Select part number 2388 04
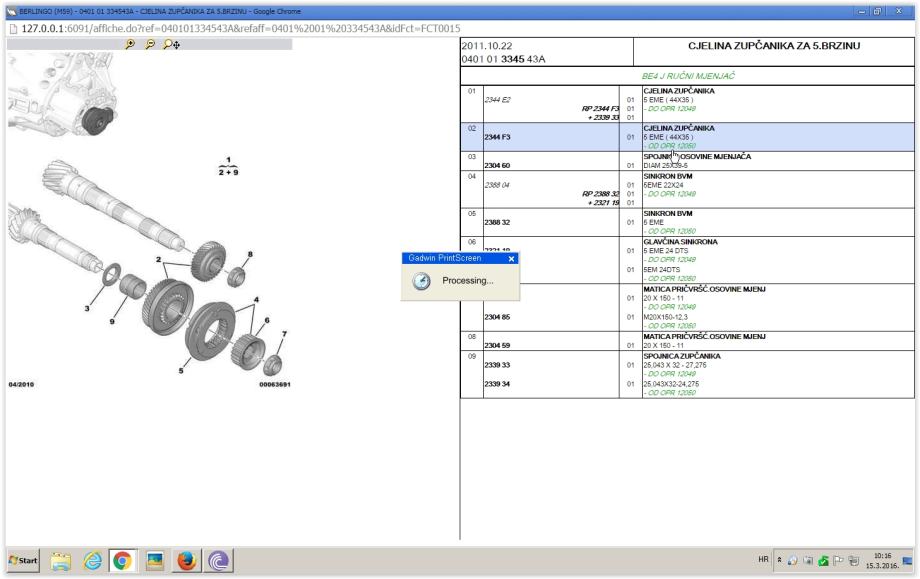 tap(497, 185)
